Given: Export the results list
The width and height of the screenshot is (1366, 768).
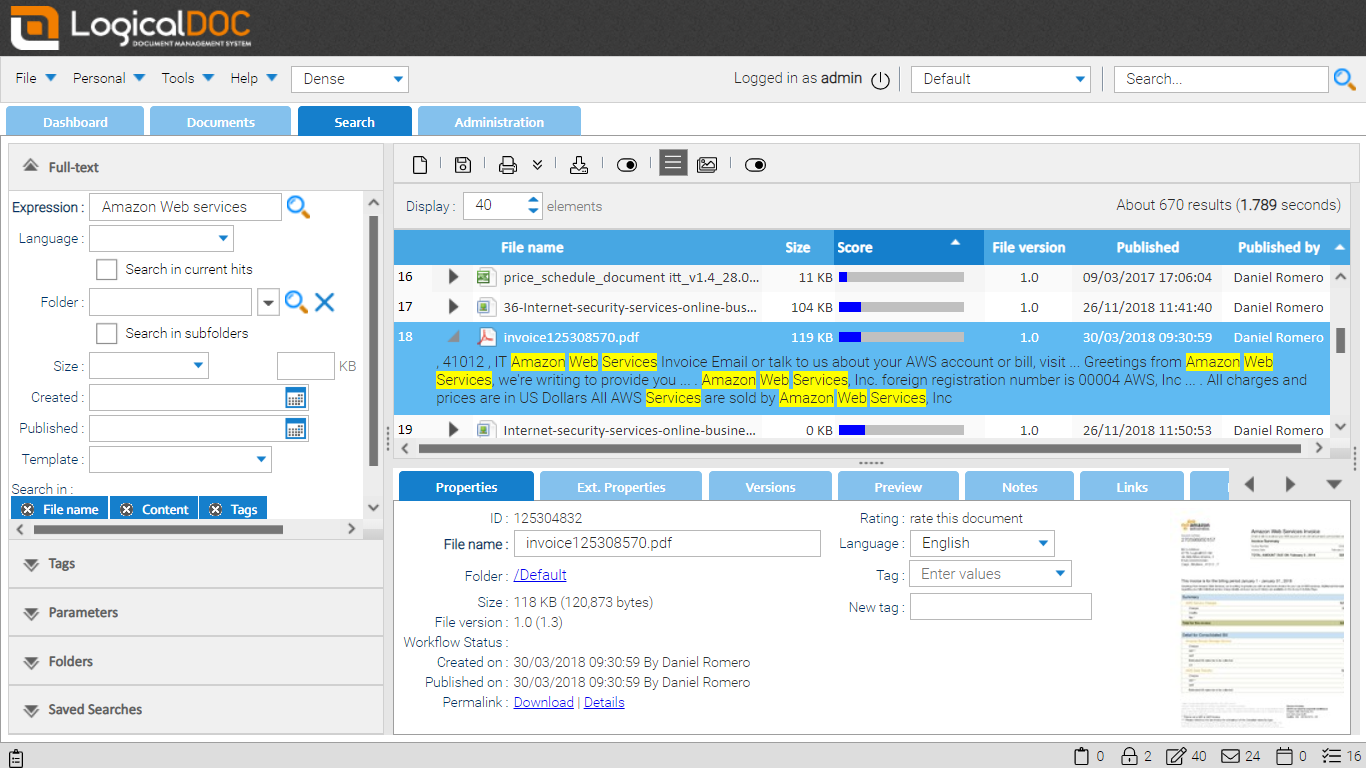Looking at the screenshot, I should 579,163.
